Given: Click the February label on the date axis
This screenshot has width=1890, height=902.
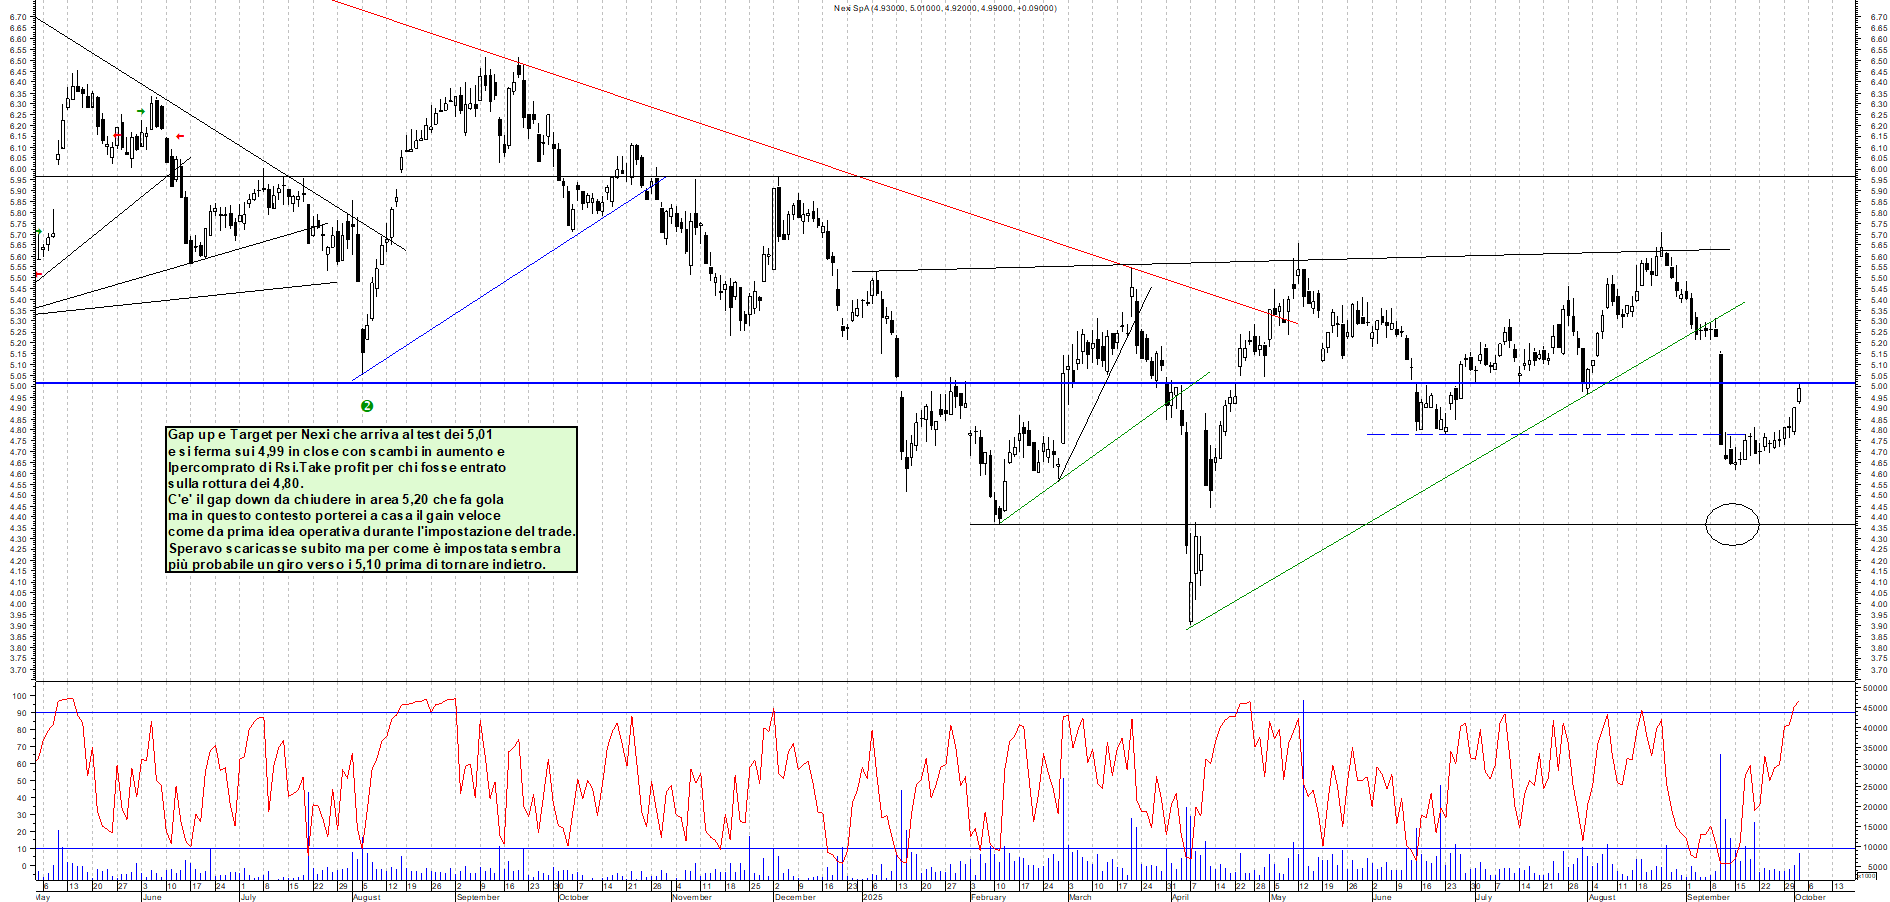Looking at the screenshot, I should [x=988, y=897].
